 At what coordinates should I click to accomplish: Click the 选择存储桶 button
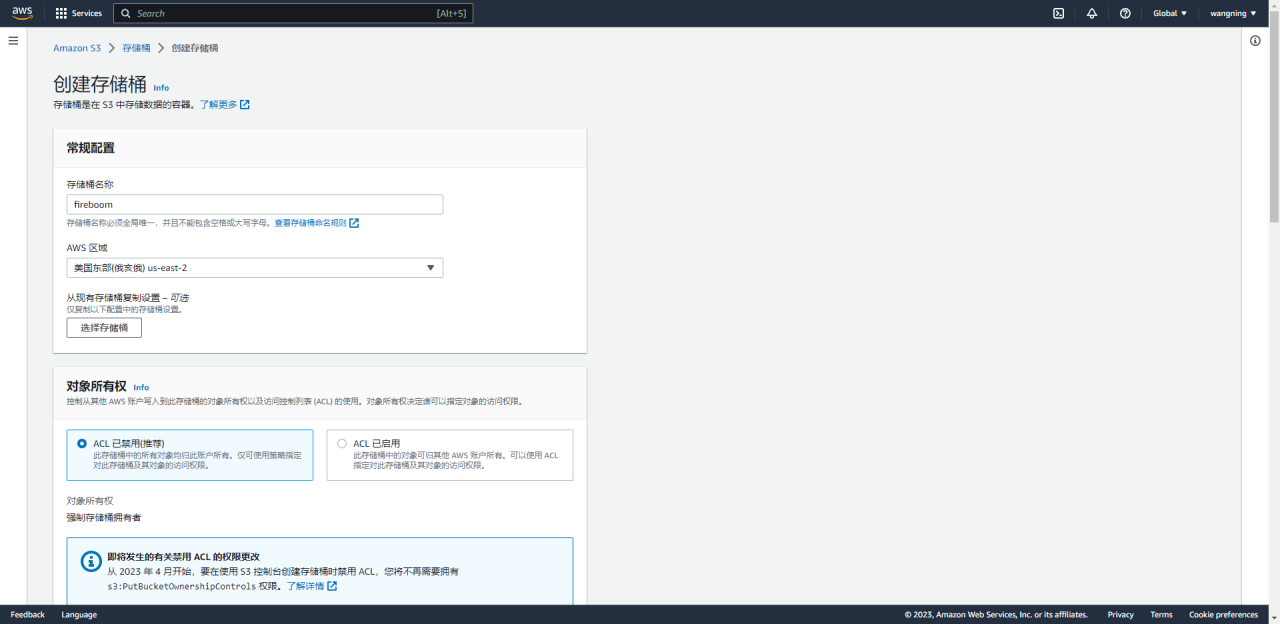tap(104, 328)
